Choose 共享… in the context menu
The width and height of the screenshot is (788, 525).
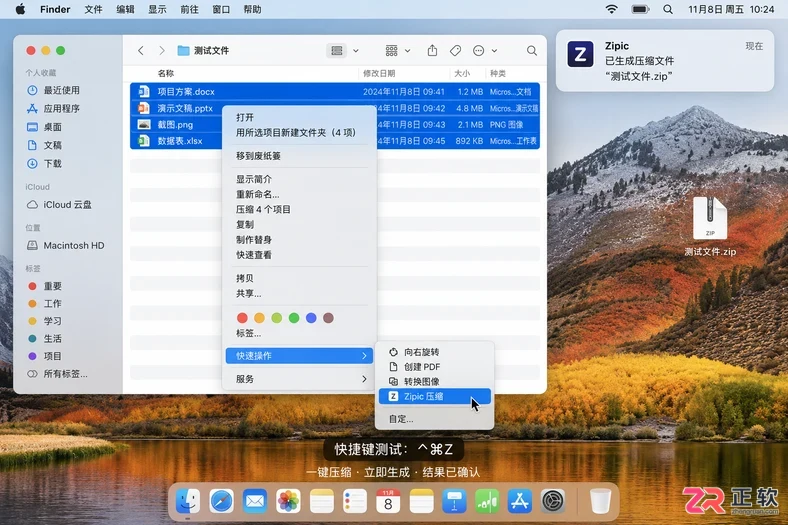pyautogui.click(x=300, y=293)
